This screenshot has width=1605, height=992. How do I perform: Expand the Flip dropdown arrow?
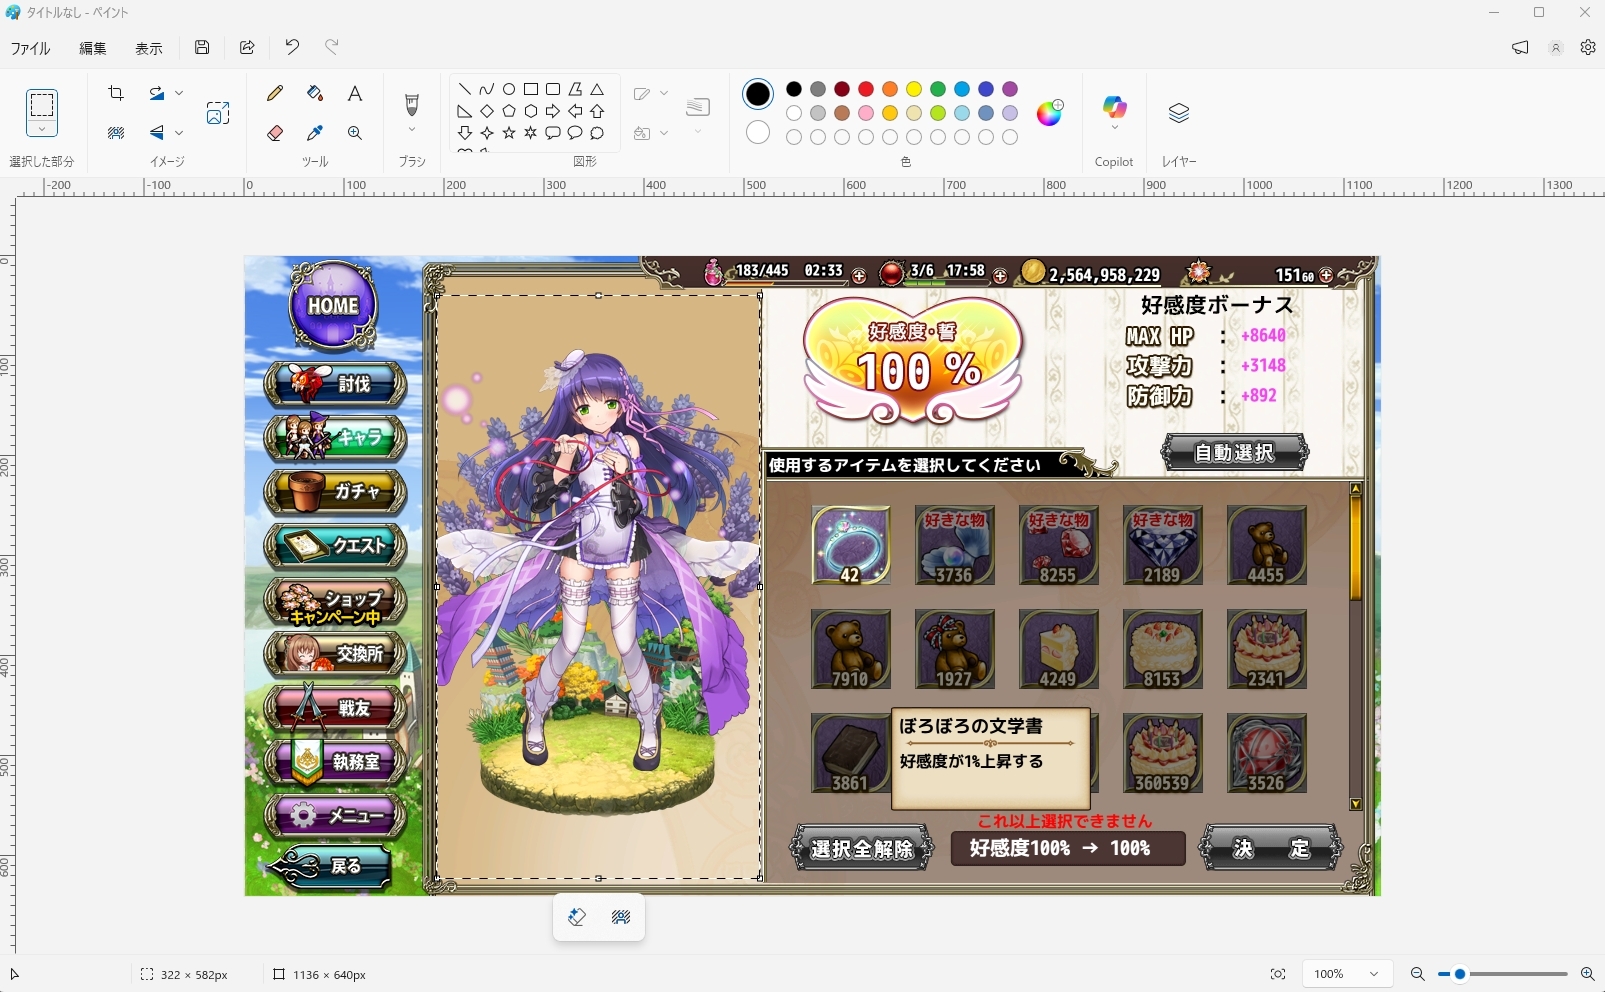[179, 133]
